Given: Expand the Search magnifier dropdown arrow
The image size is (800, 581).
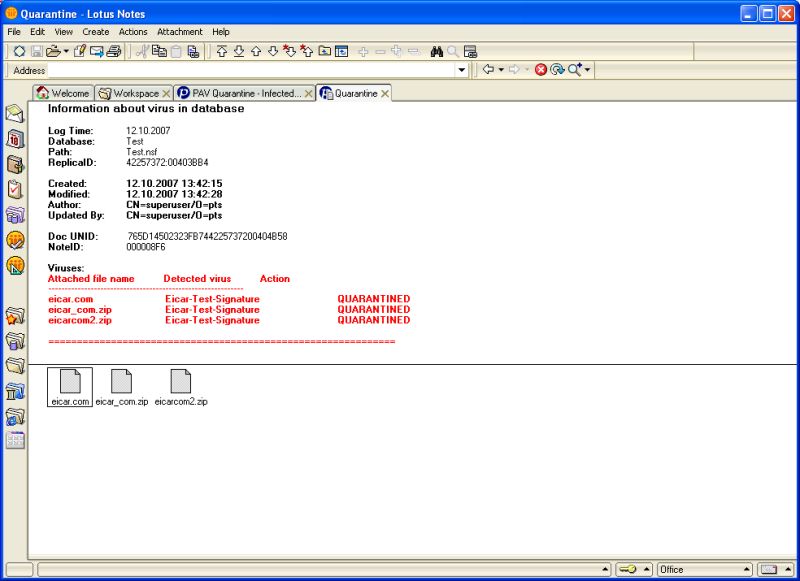Looking at the screenshot, I should click(x=587, y=69).
